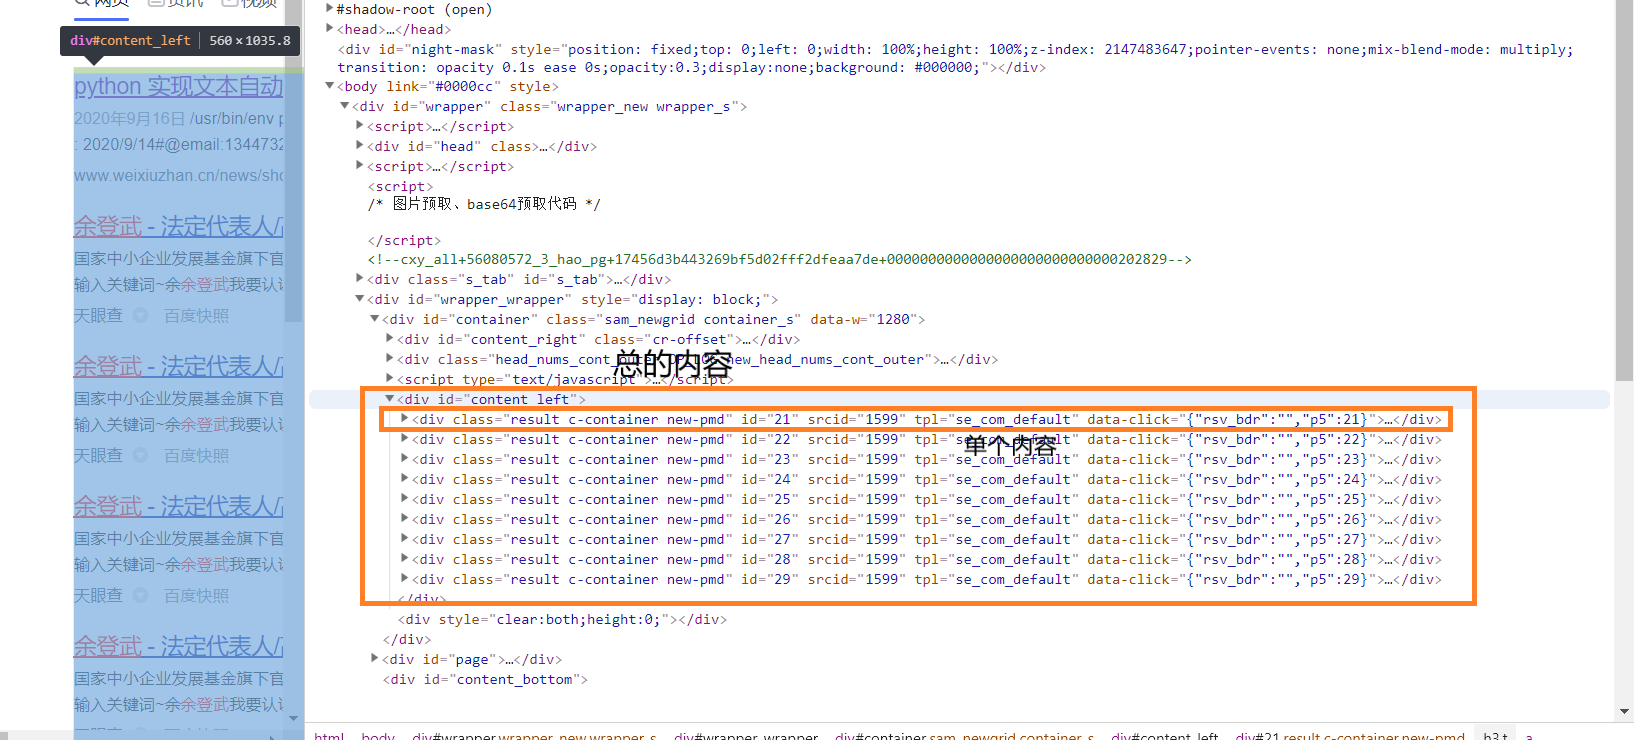Select the result div id="24" row
Viewport: 1634px width, 740px height.
click(927, 480)
